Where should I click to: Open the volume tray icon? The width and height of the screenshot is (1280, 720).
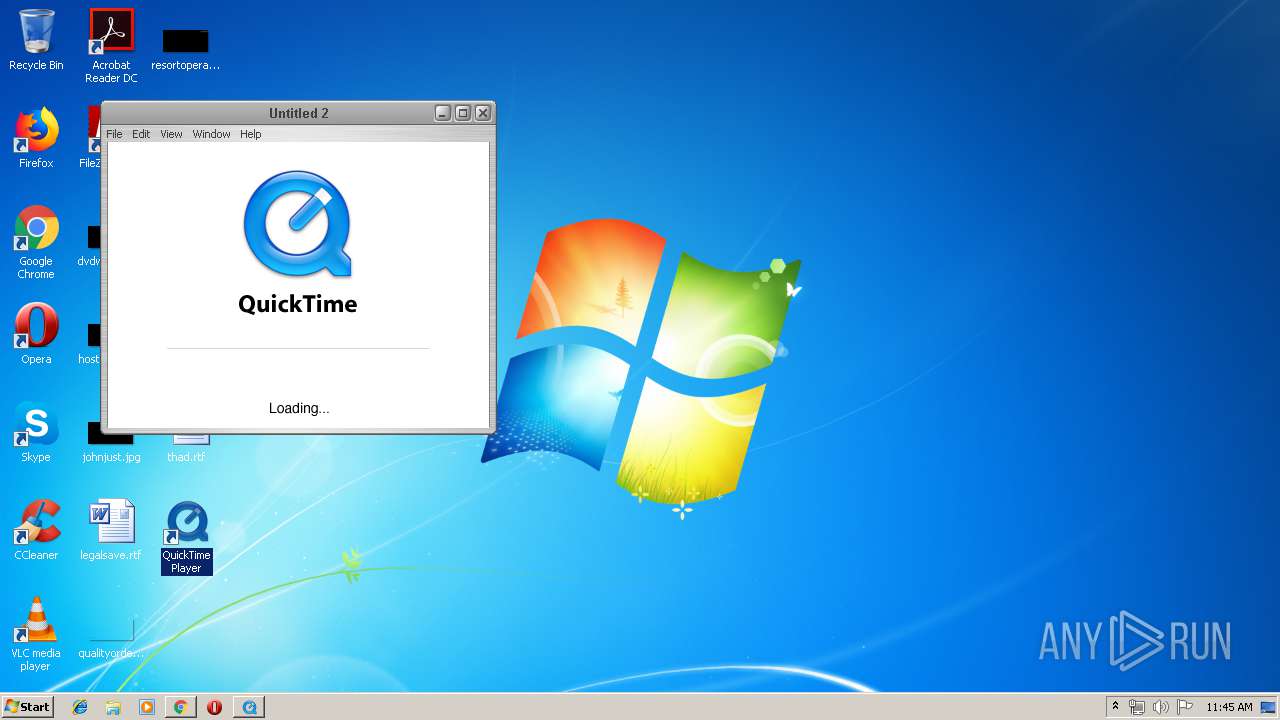pos(1161,707)
